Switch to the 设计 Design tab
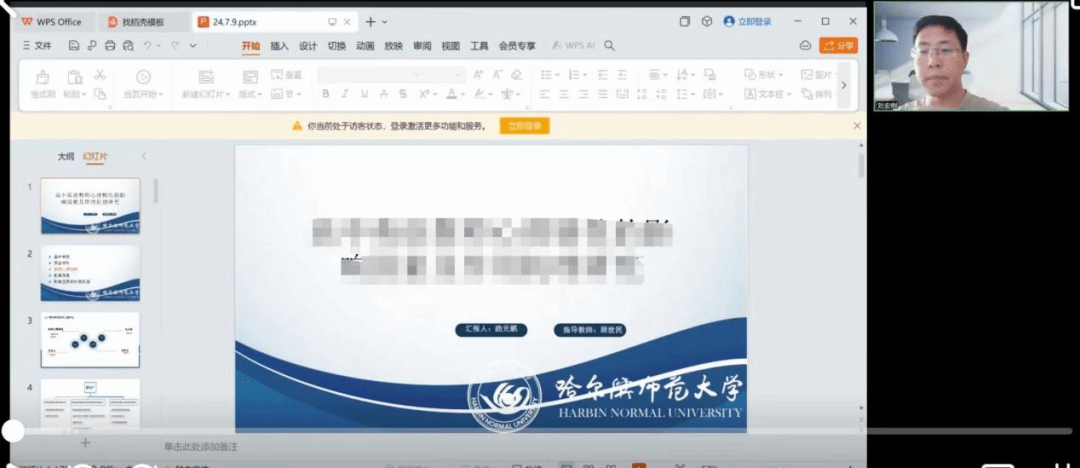This screenshot has height=468, width=1080. pos(308,46)
